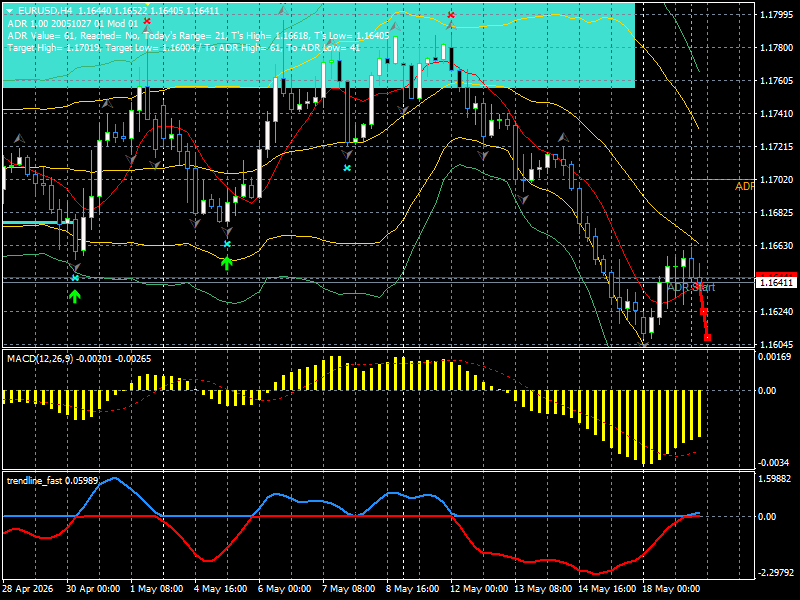Select the 'ADR Value= 61' info line

pos(198,36)
